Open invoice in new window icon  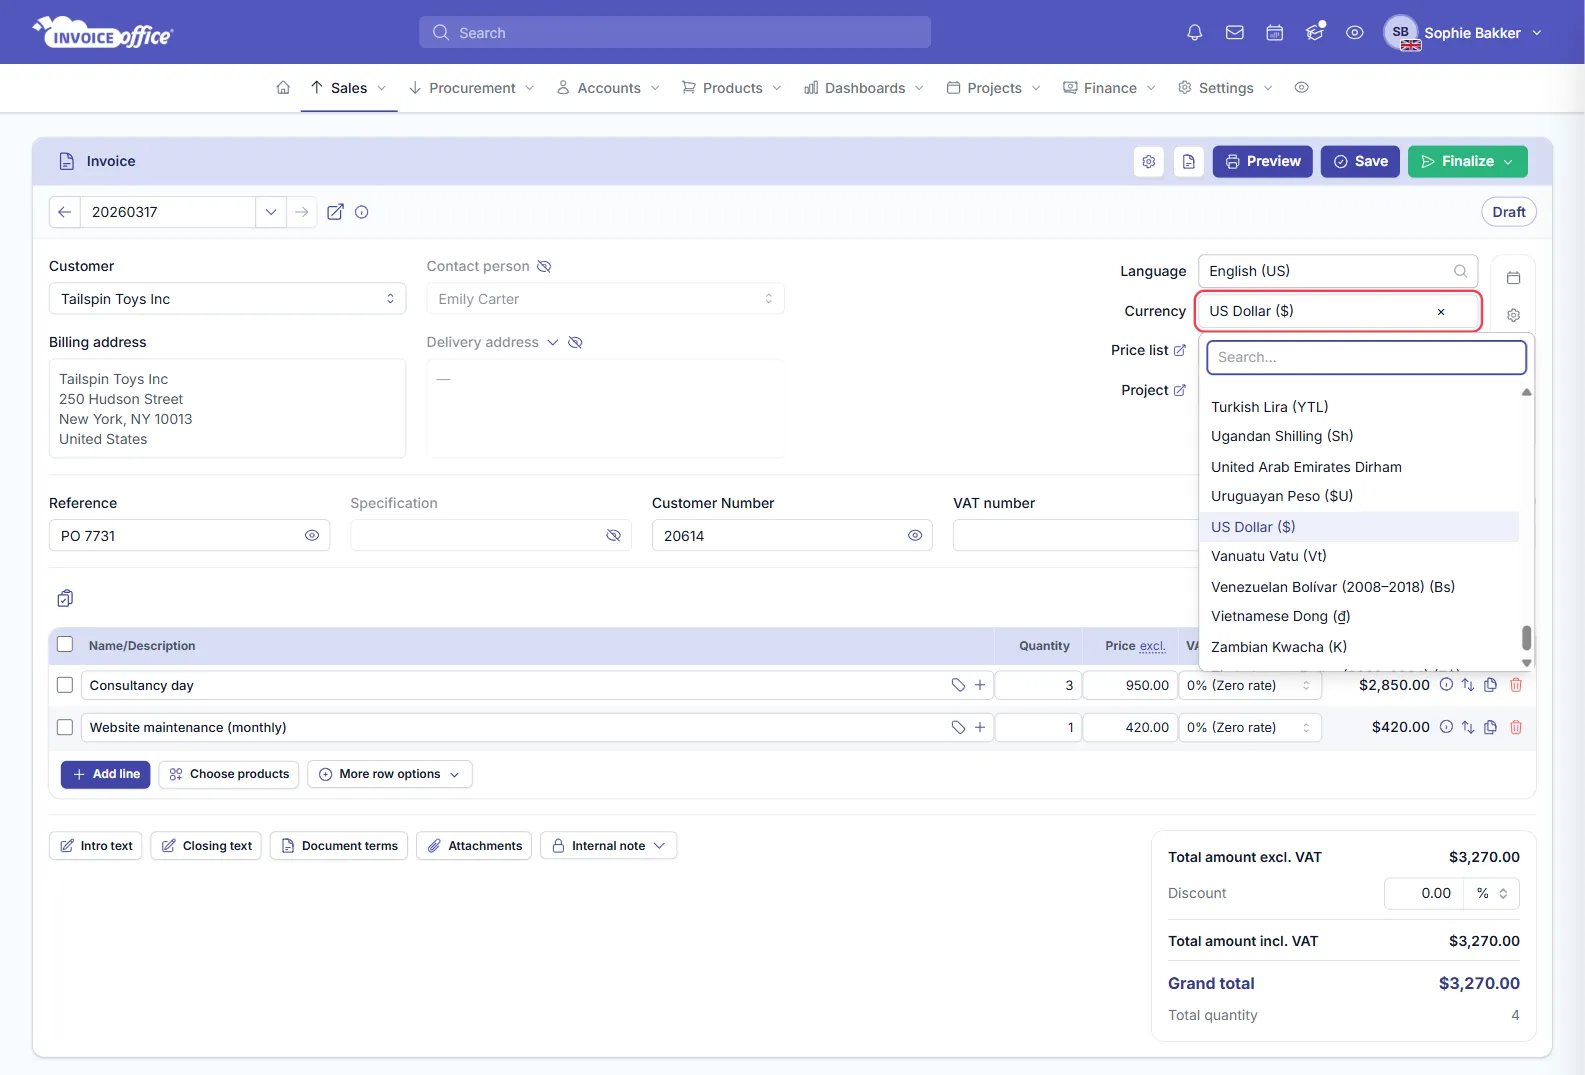pyautogui.click(x=335, y=212)
